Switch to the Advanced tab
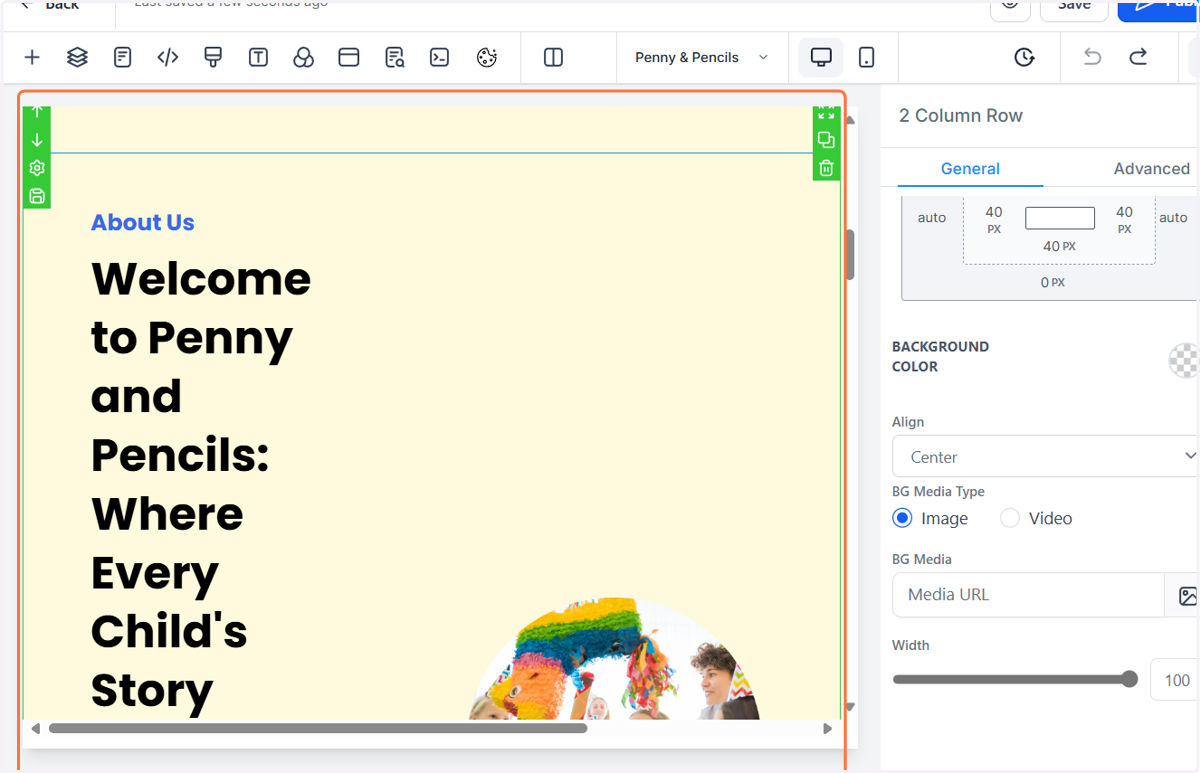Screen dimensions: 1200x773 click(x=1151, y=168)
